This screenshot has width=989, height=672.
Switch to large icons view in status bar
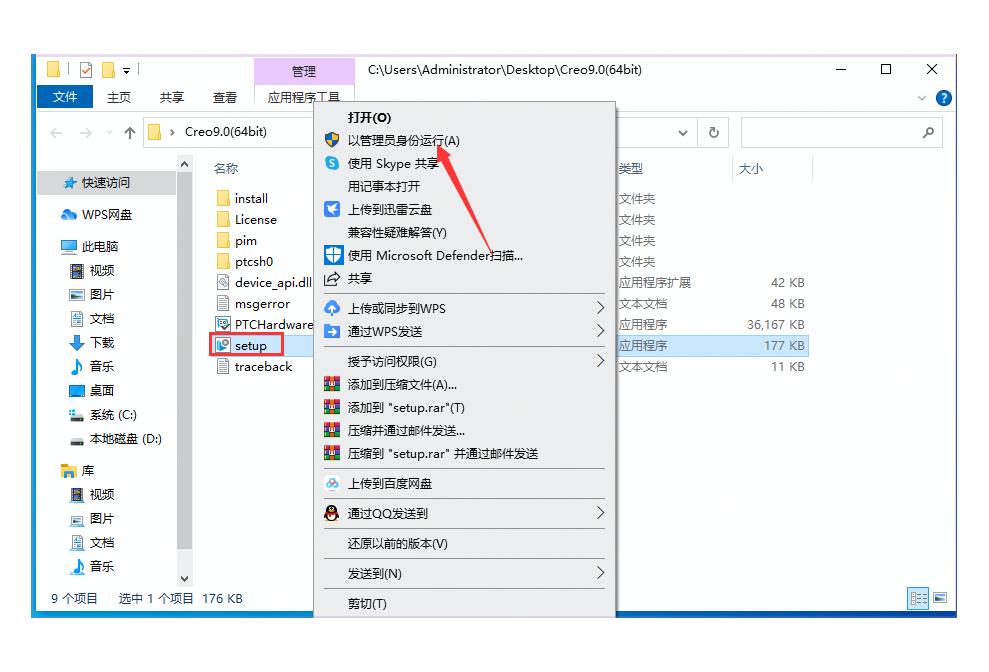pos(939,598)
